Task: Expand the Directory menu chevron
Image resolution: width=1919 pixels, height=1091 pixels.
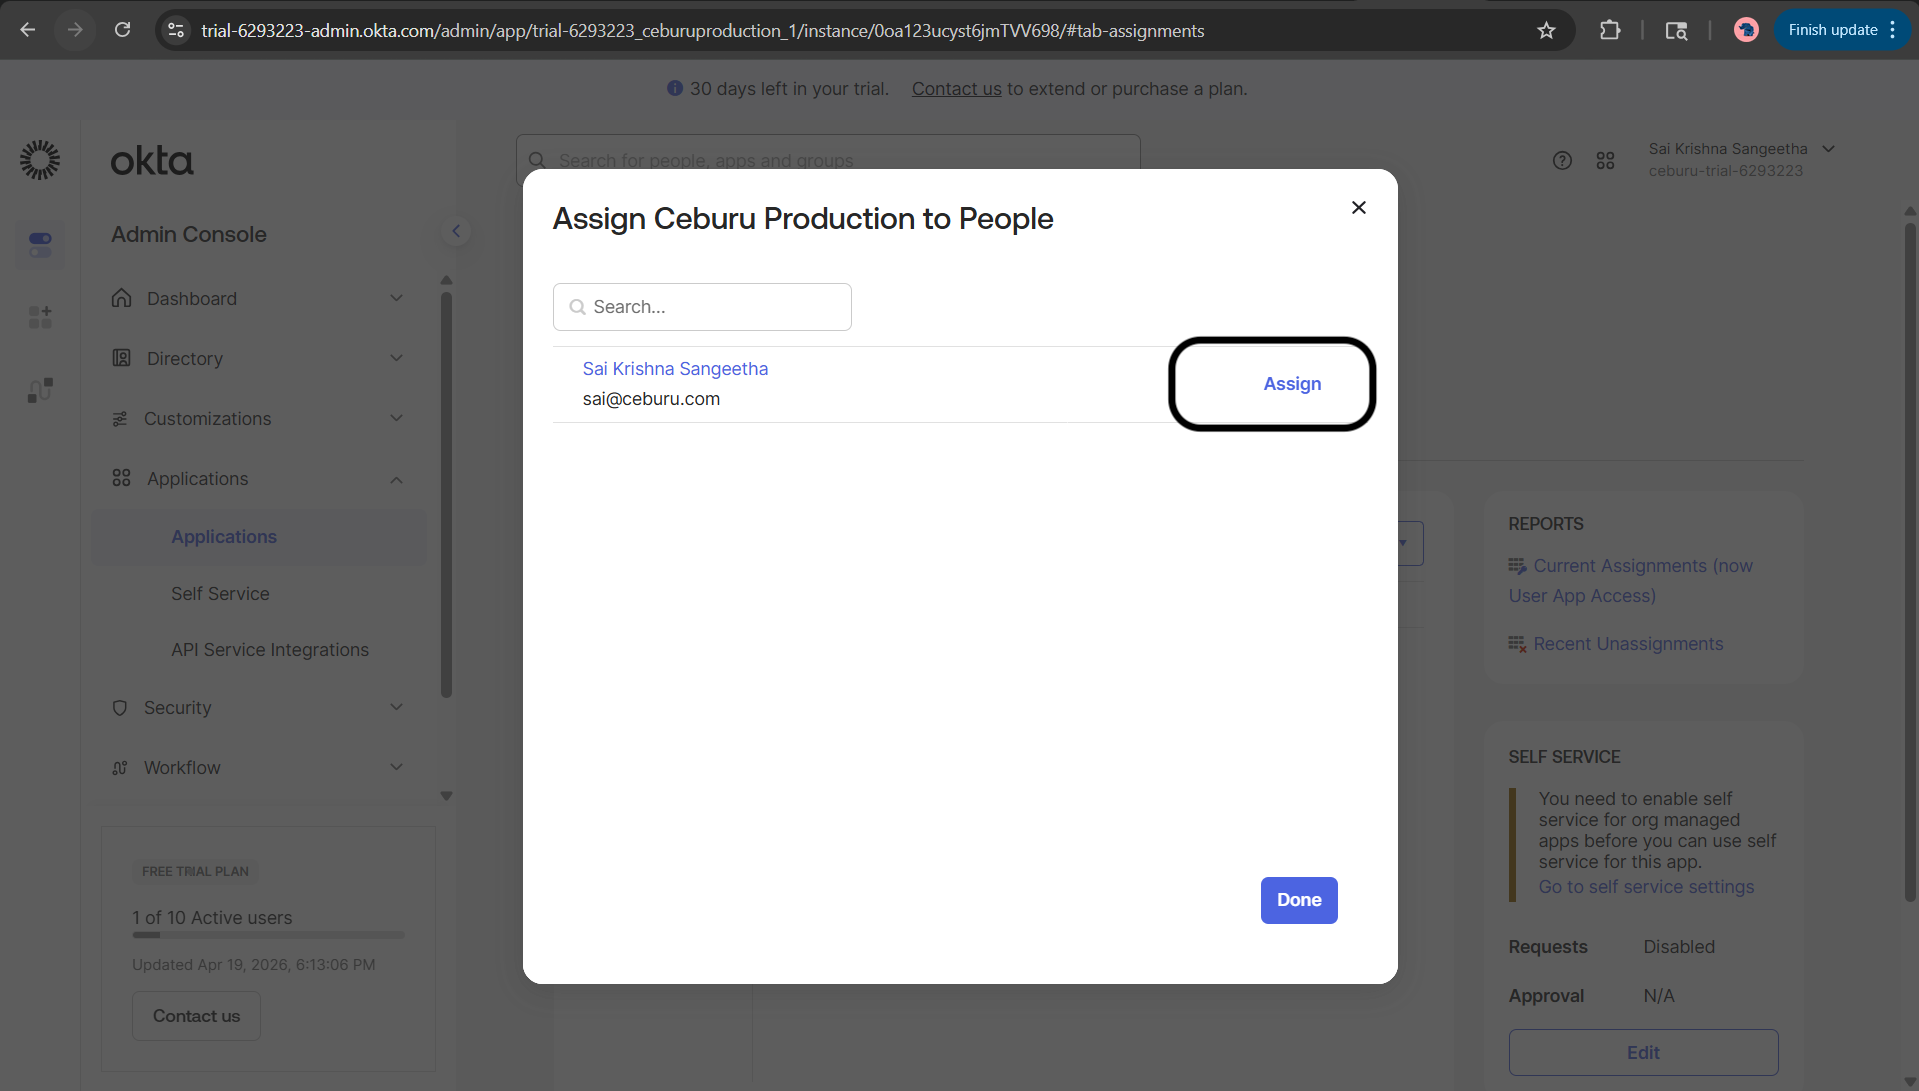Action: [x=396, y=358]
